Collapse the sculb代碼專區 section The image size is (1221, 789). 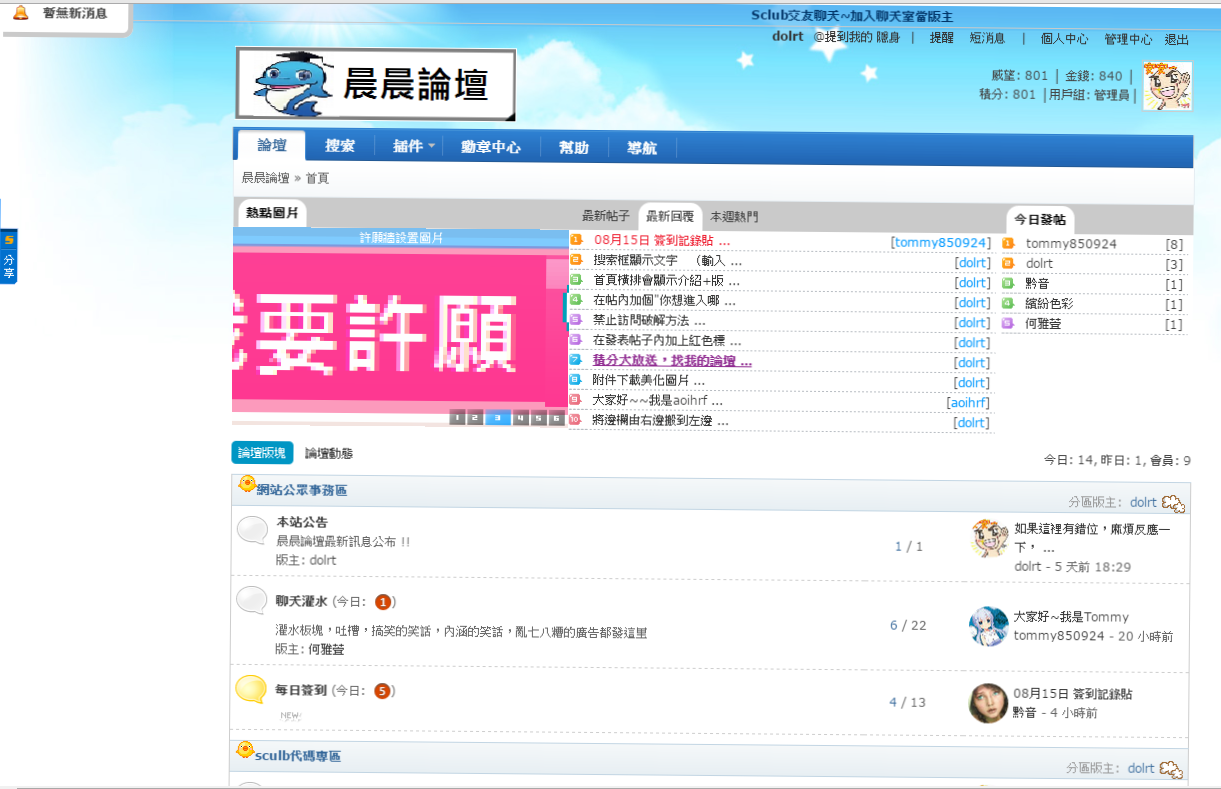point(1173,769)
